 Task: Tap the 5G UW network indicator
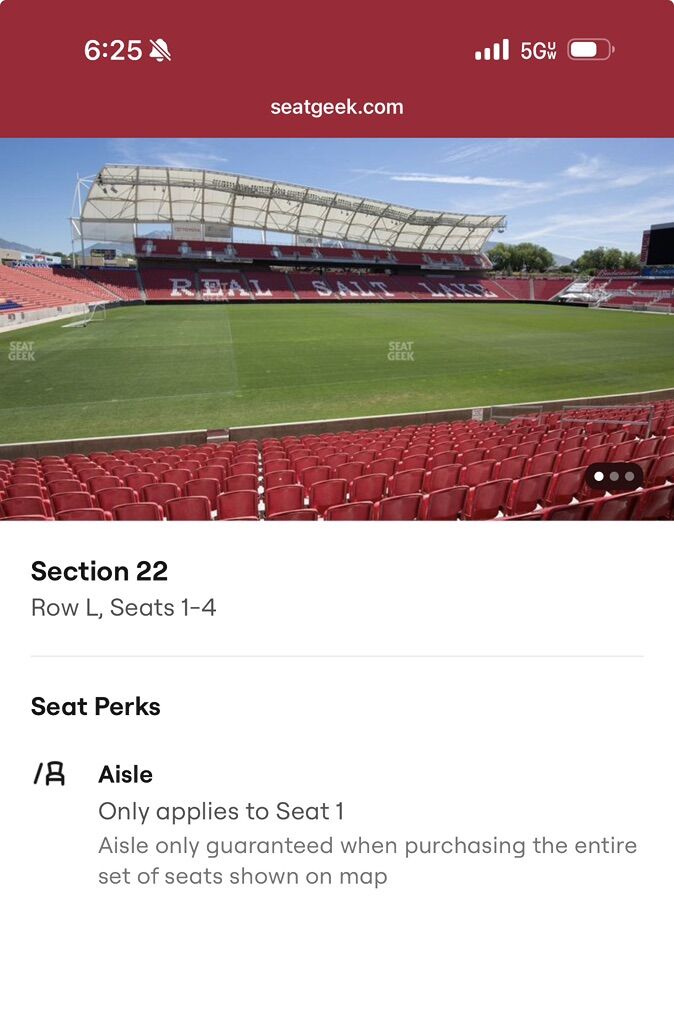538,51
